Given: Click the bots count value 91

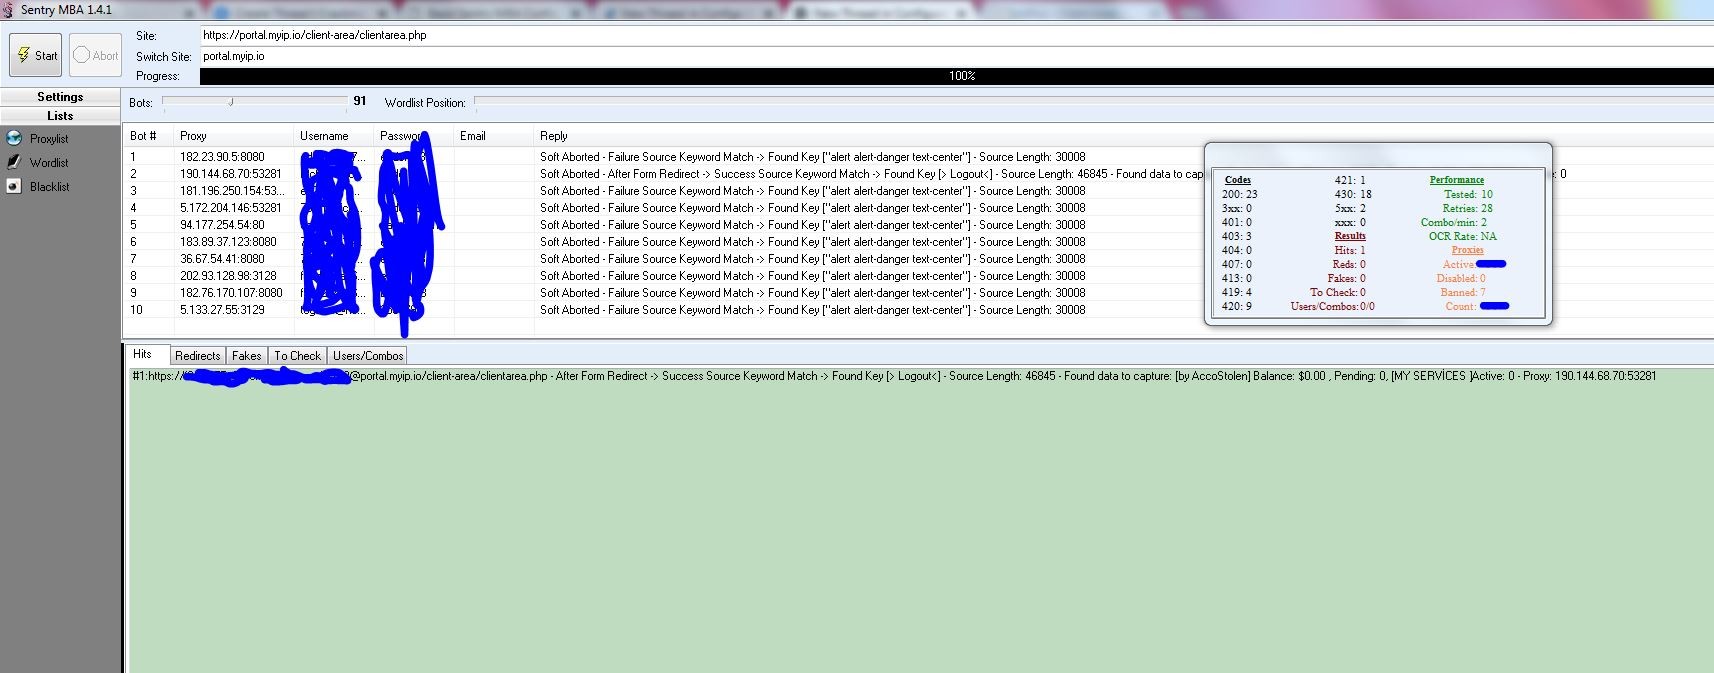Looking at the screenshot, I should pos(360,101).
